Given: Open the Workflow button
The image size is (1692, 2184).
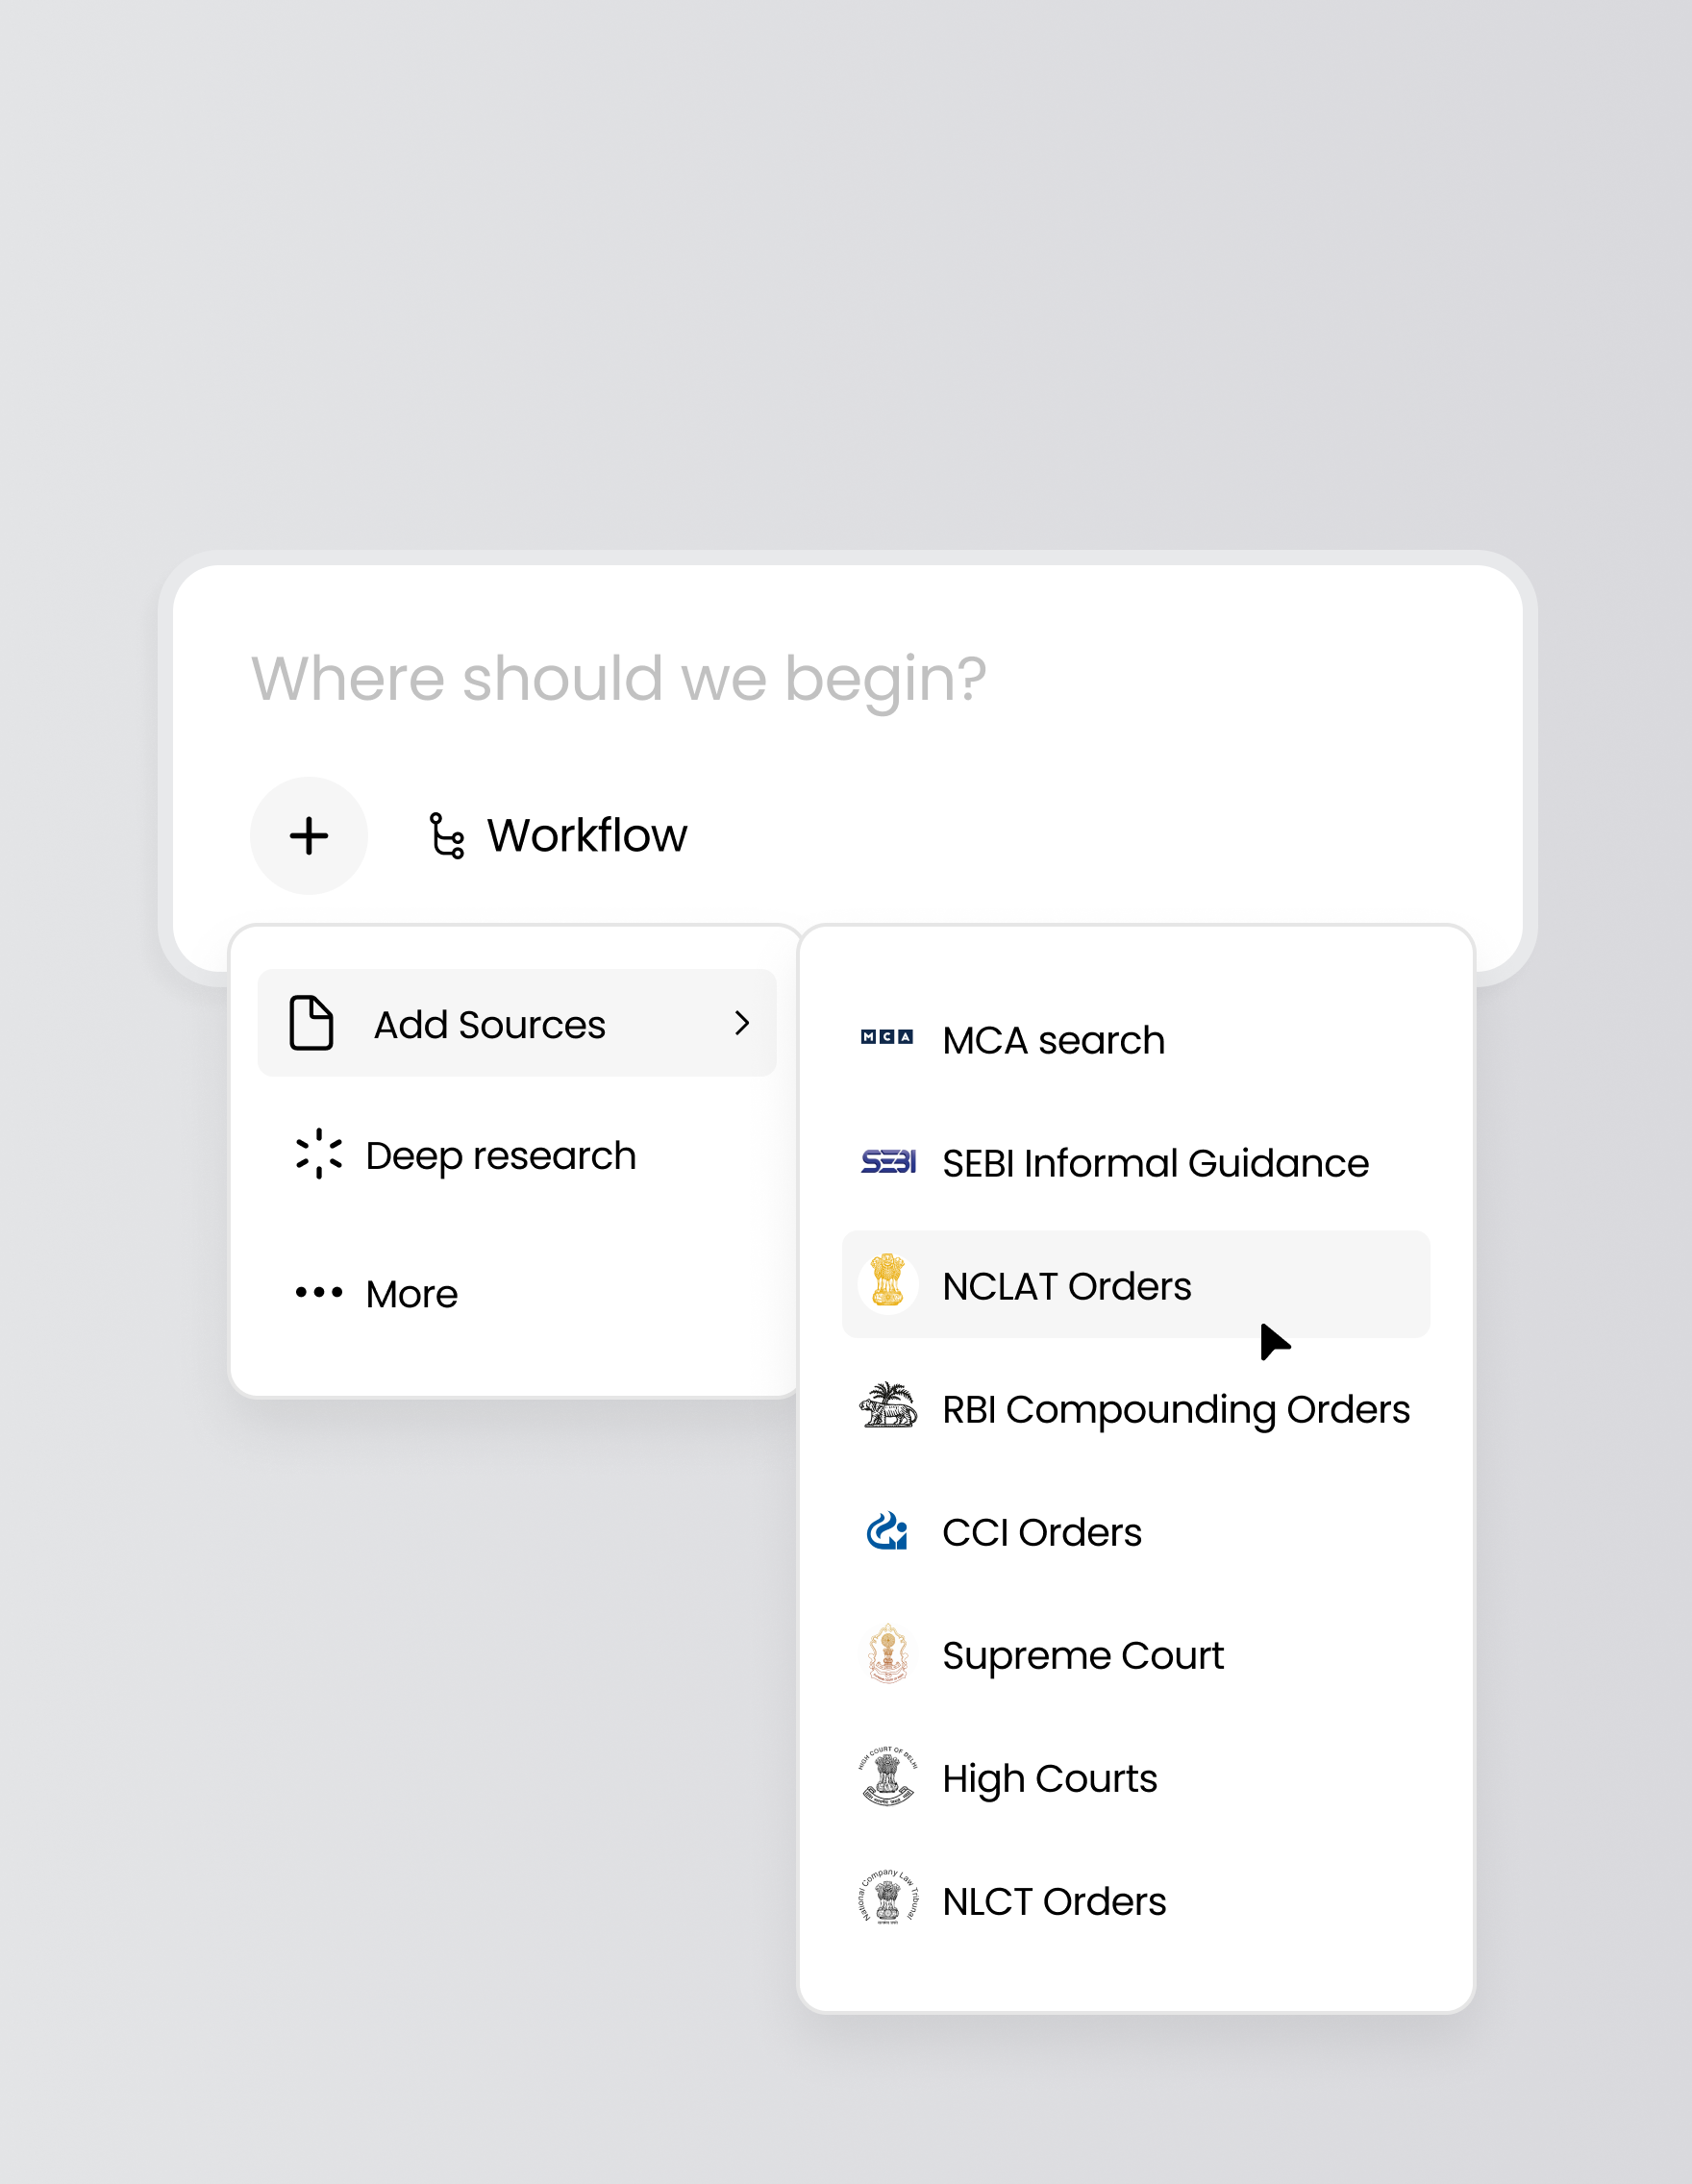Looking at the screenshot, I should click(x=557, y=836).
